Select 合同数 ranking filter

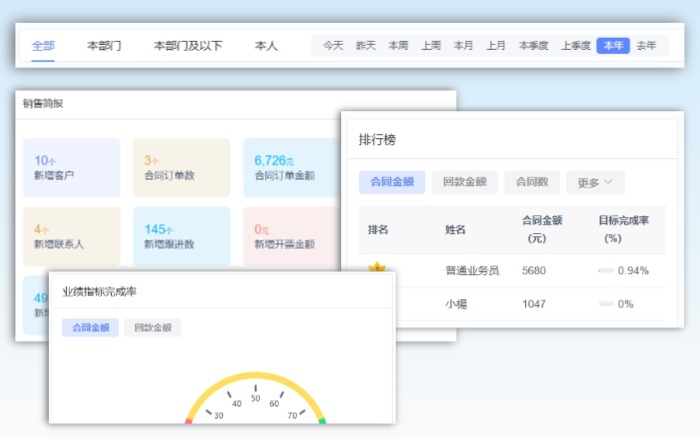(x=532, y=182)
